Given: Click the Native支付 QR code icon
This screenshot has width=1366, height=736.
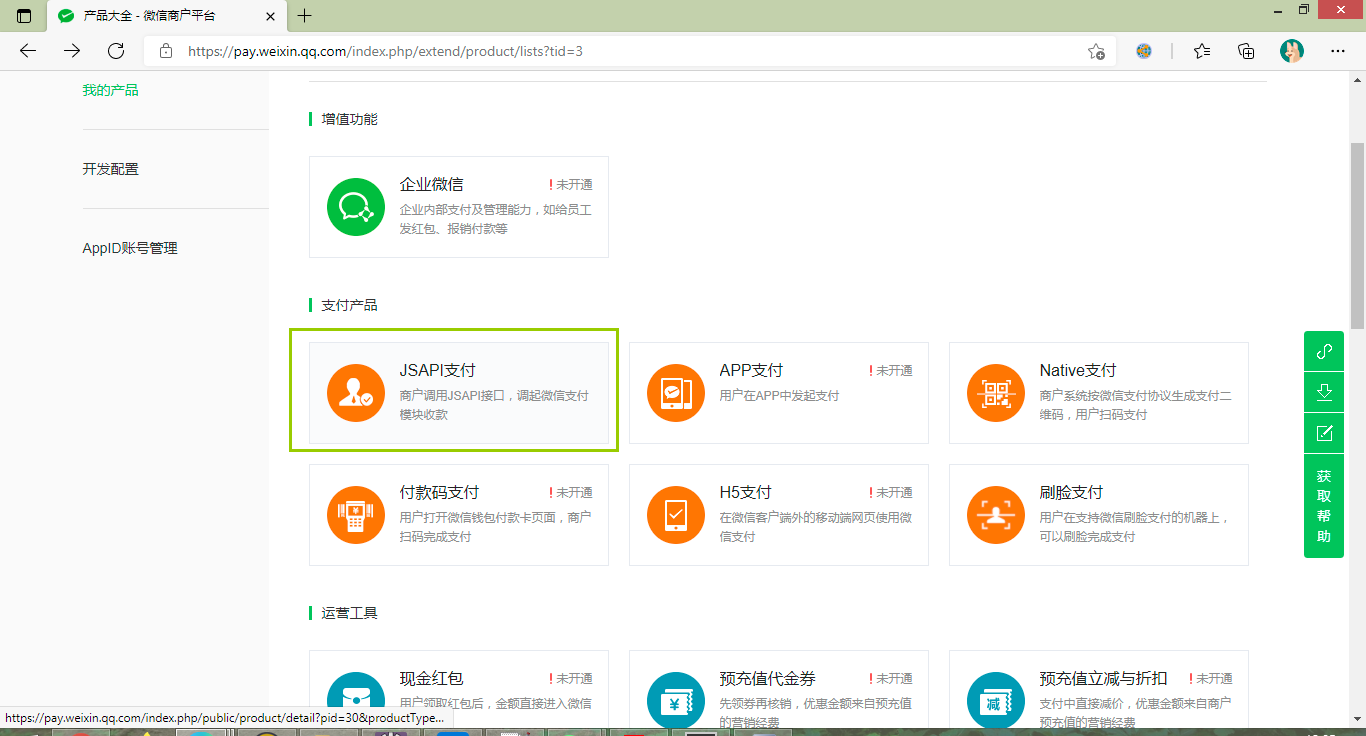Looking at the screenshot, I should [x=996, y=393].
